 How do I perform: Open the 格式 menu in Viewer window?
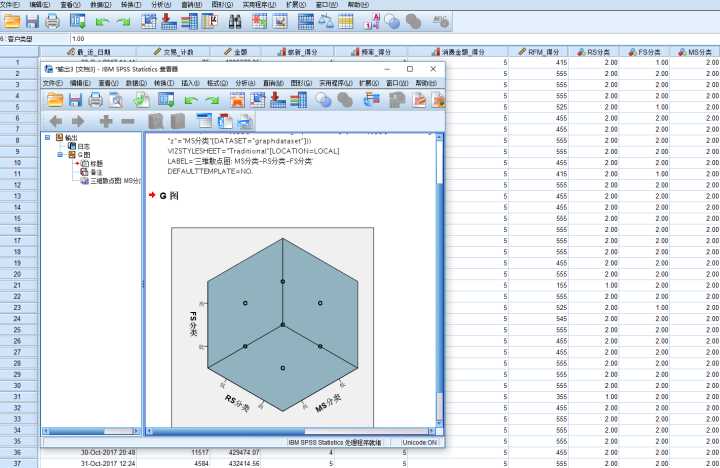(218, 83)
